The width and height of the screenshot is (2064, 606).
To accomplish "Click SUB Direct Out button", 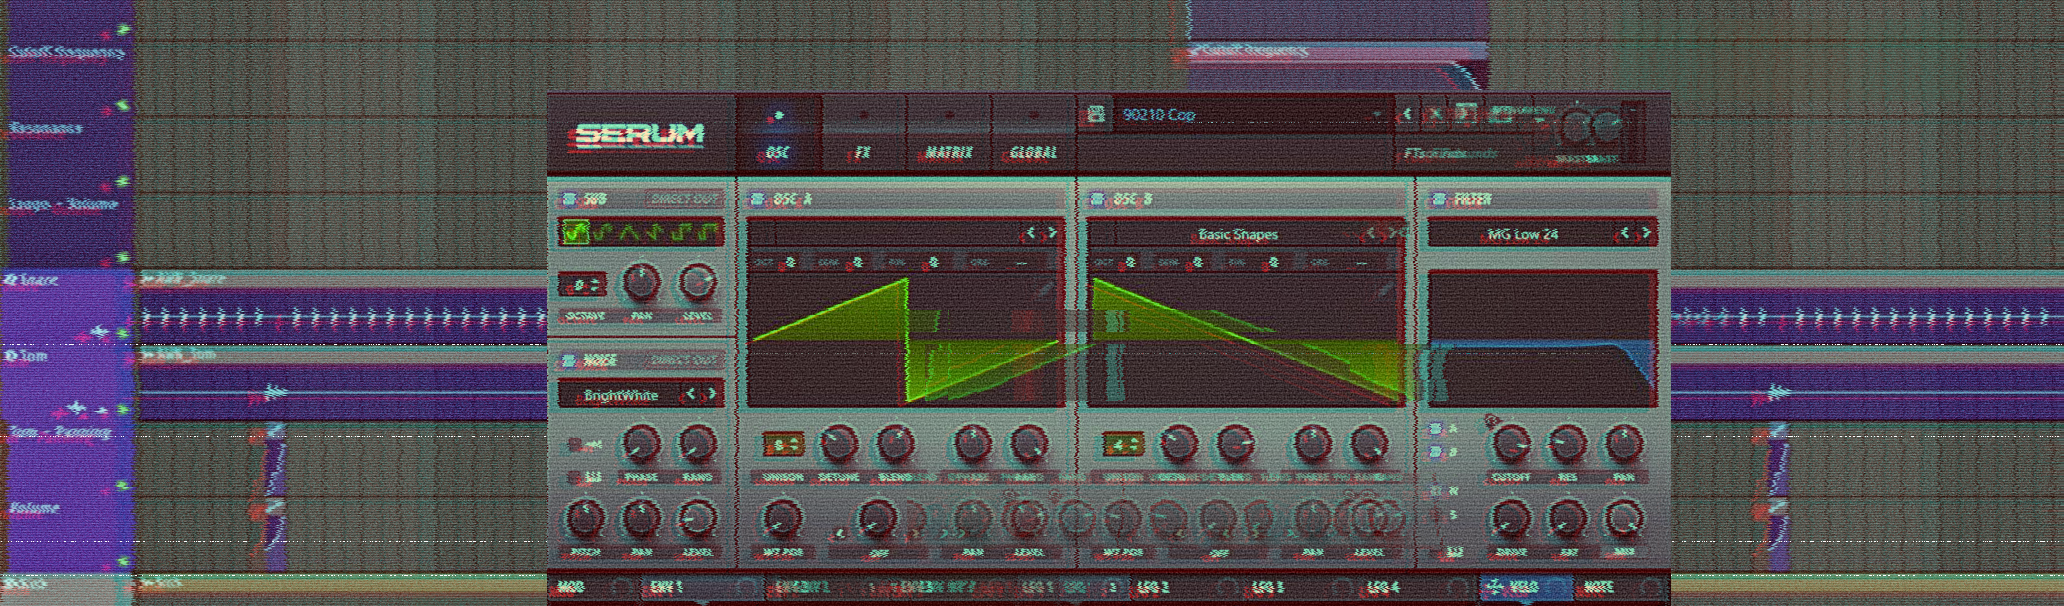I will (x=684, y=199).
